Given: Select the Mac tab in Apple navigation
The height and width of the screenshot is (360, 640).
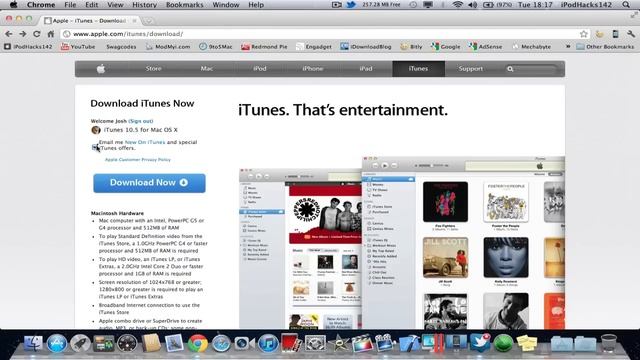Looking at the screenshot, I should (207, 69).
